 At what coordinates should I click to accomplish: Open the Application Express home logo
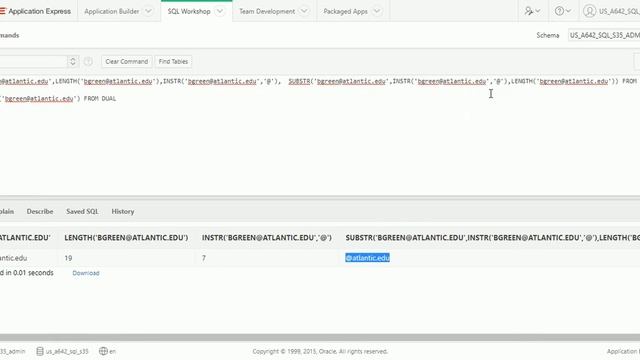tap(36, 11)
